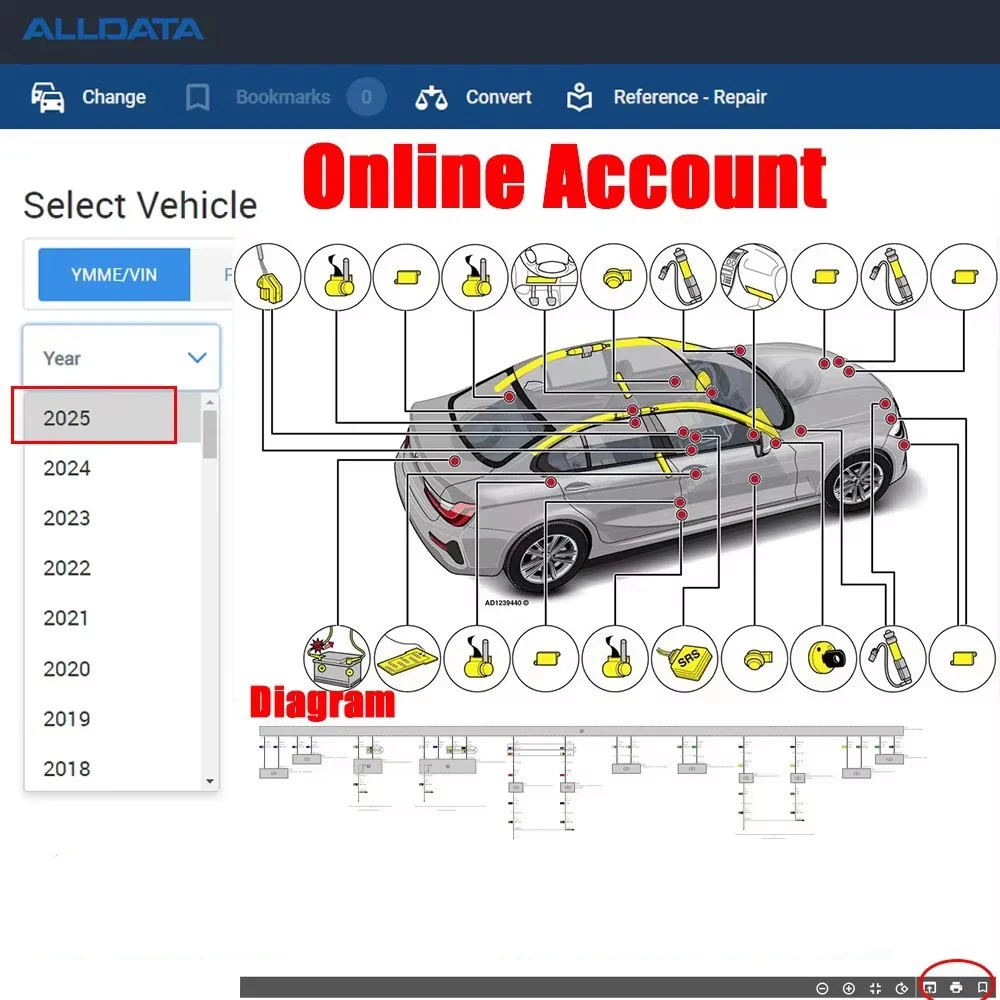Pick 2019 from the year options

click(67, 718)
